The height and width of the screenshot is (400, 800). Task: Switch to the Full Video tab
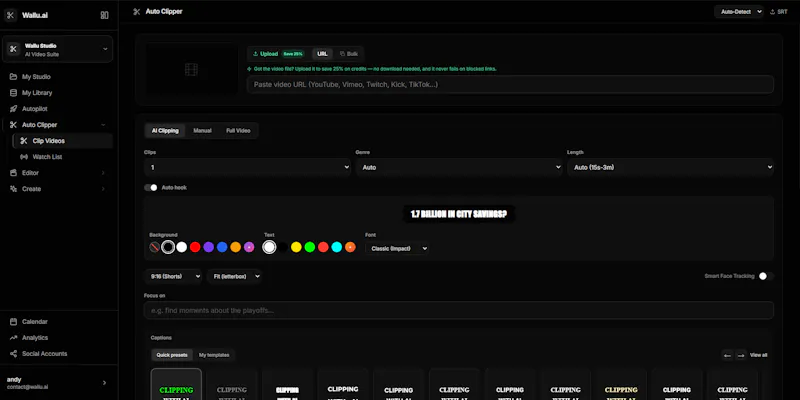pos(238,131)
